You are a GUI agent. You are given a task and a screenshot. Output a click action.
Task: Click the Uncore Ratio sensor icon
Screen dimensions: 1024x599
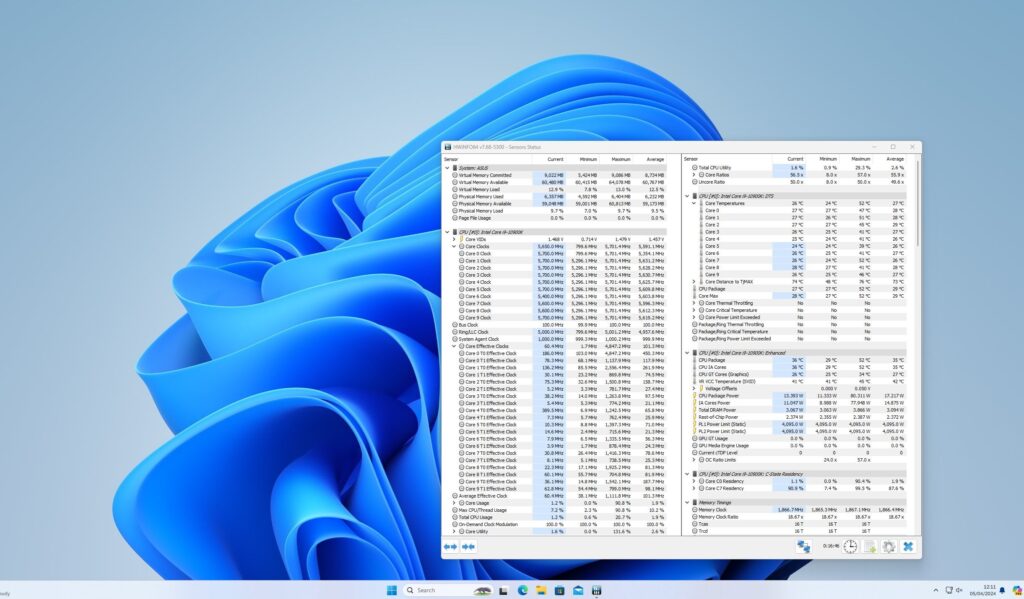pyautogui.click(x=695, y=182)
